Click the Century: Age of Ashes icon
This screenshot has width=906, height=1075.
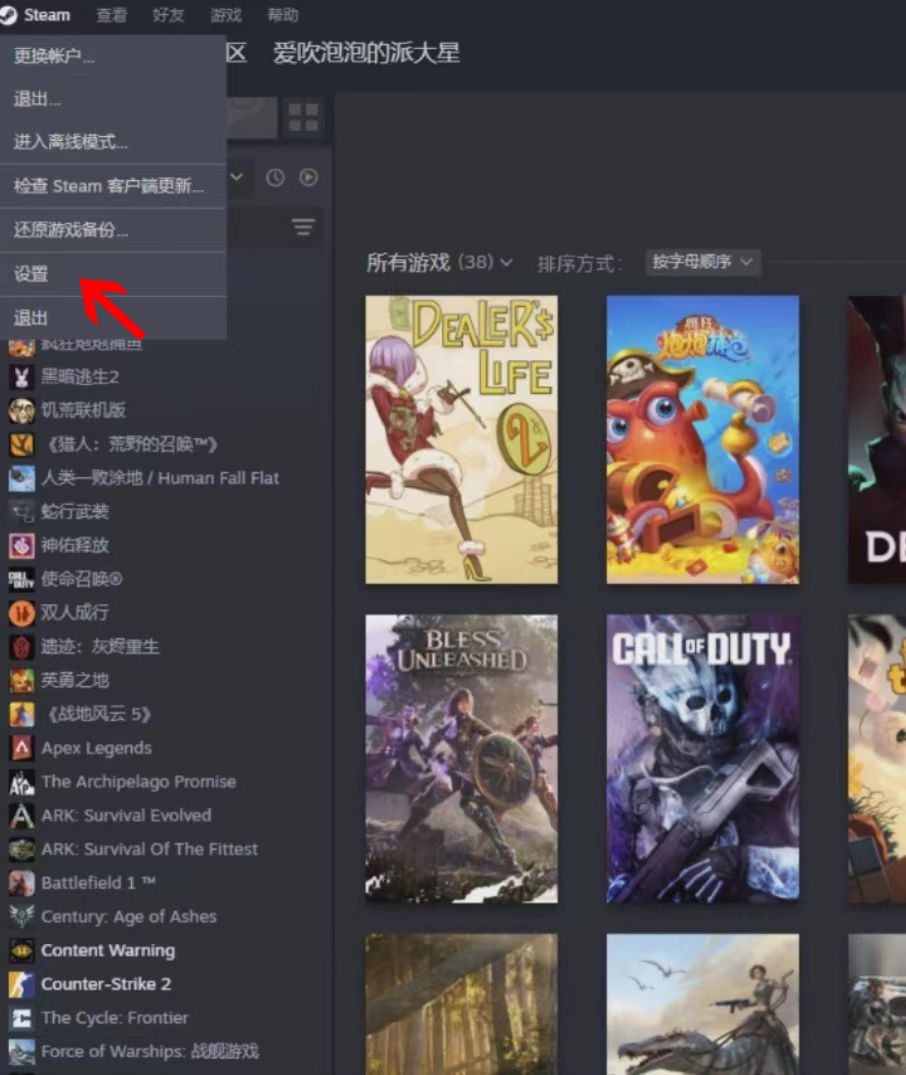coord(21,916)
